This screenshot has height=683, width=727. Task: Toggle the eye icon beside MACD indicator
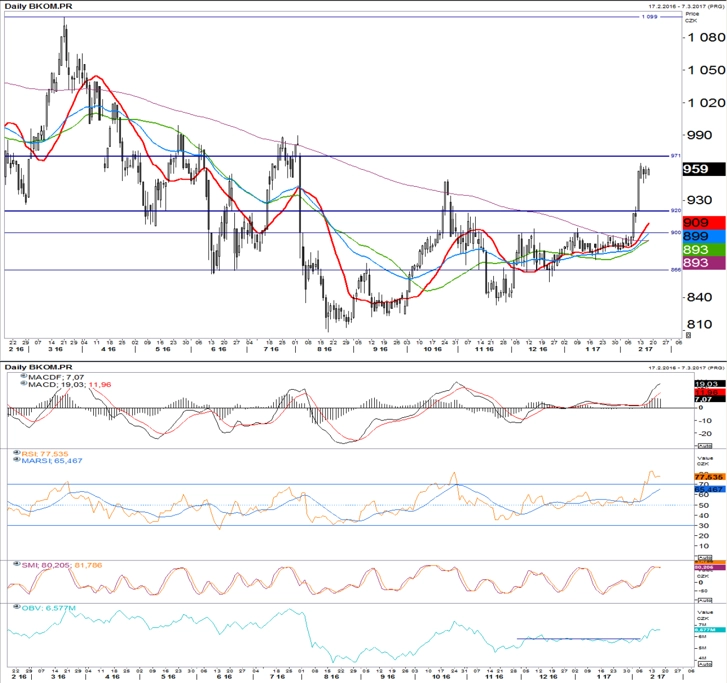[x=24, y=383]
